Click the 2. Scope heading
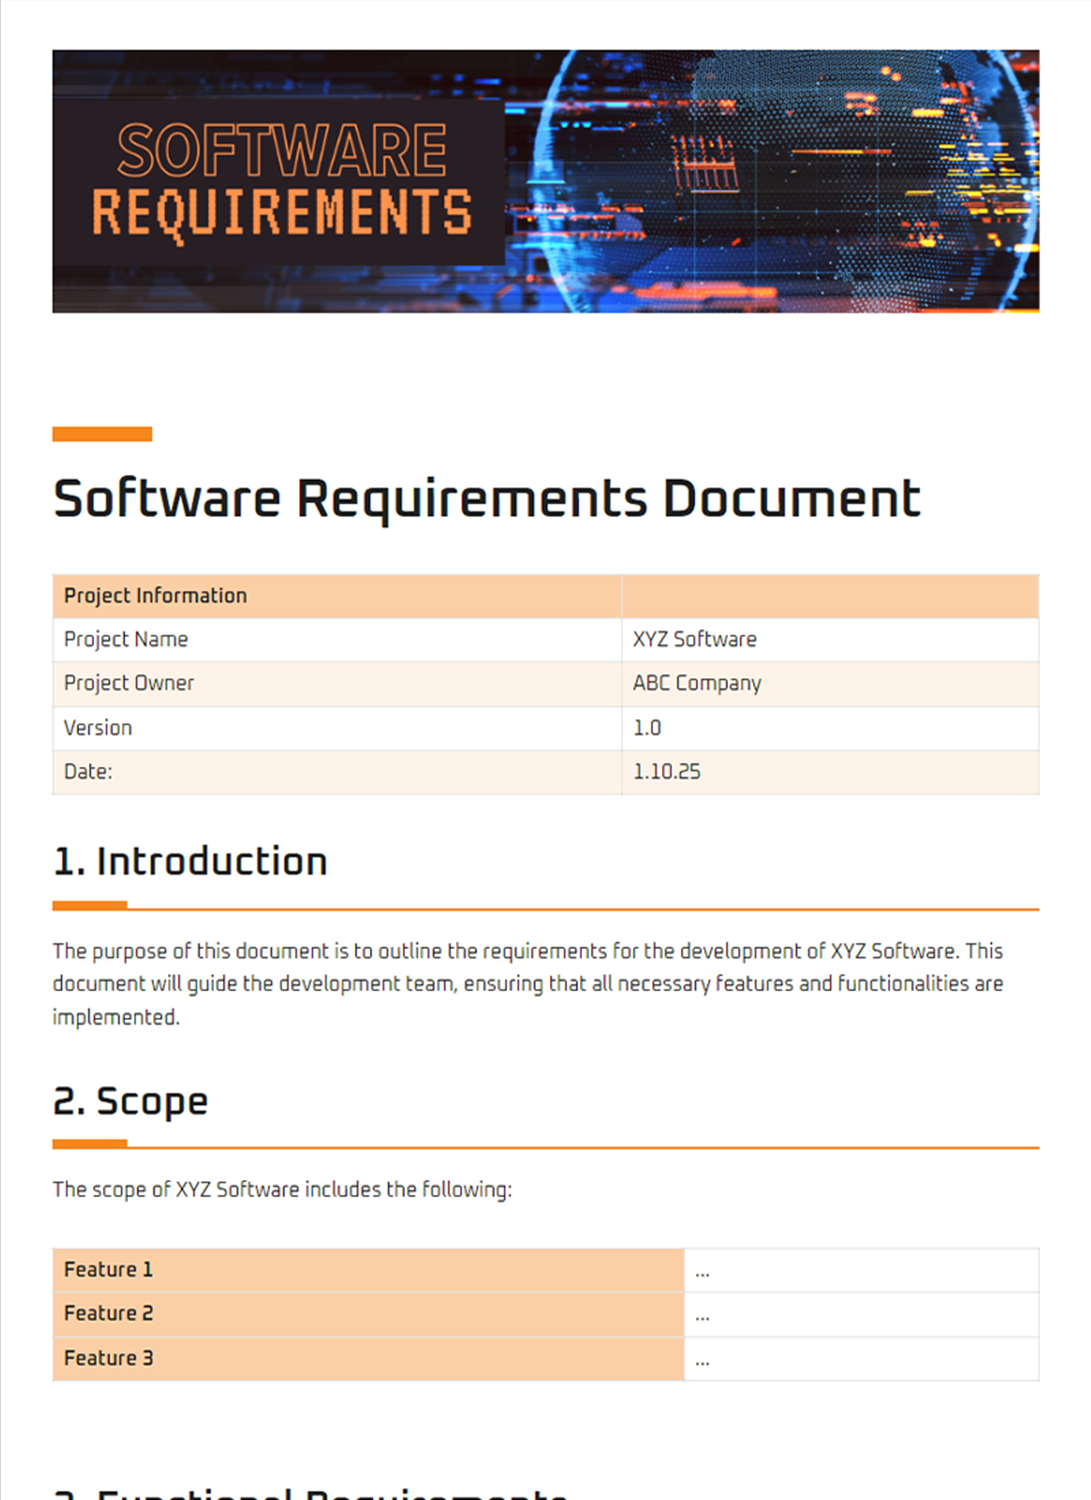1091x1500 pixels. click(131, 1100)
